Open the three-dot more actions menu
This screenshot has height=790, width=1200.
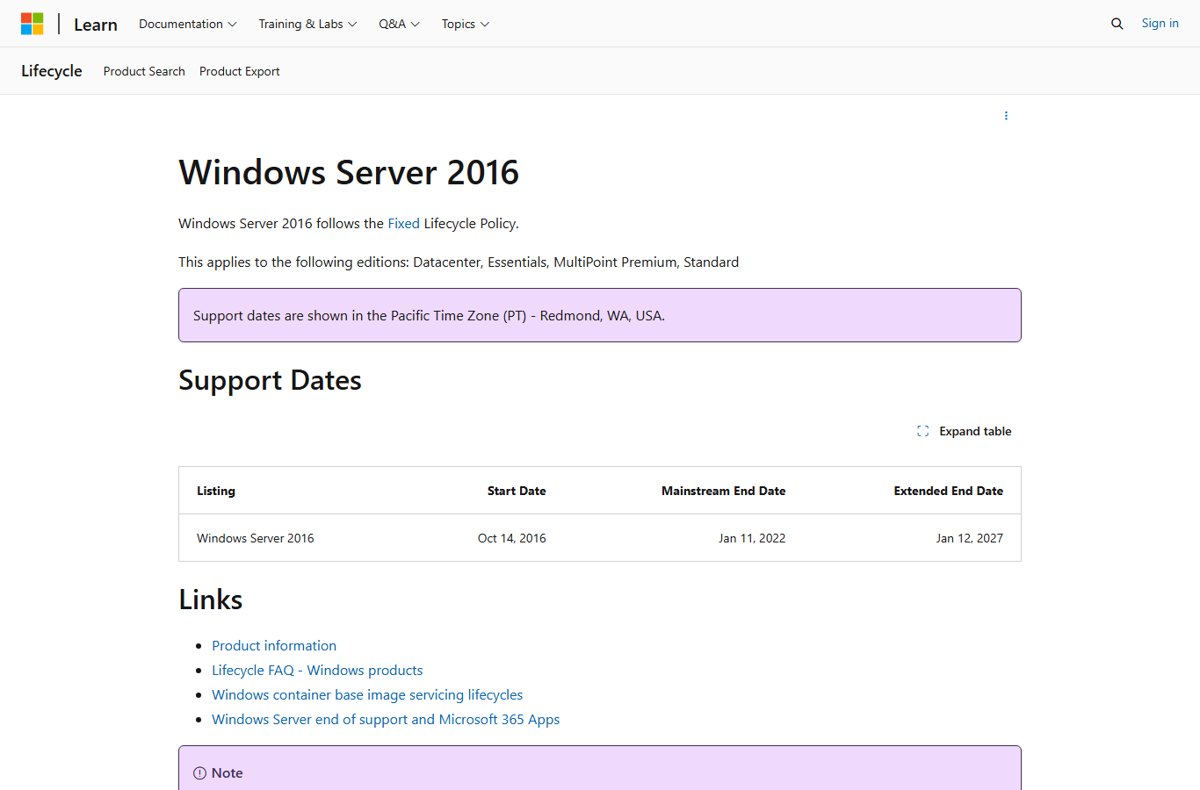pyautogui.click(x=1006, y=116)
